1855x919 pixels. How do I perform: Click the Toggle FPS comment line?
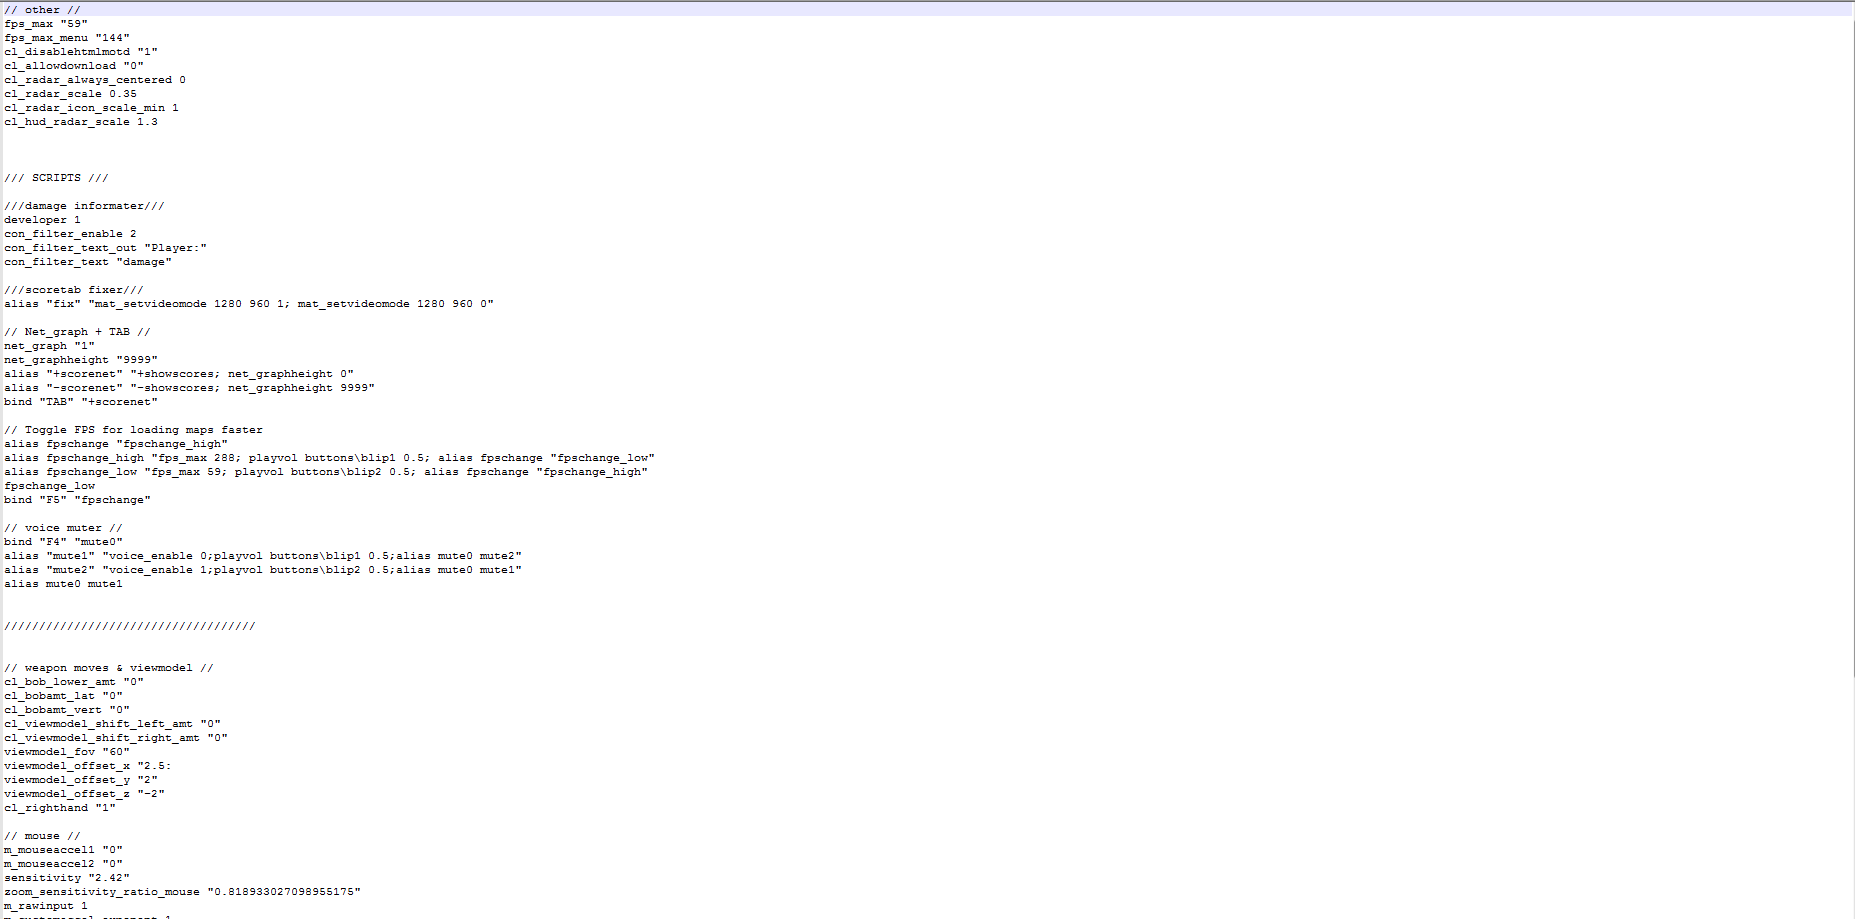tap(133, 430)
